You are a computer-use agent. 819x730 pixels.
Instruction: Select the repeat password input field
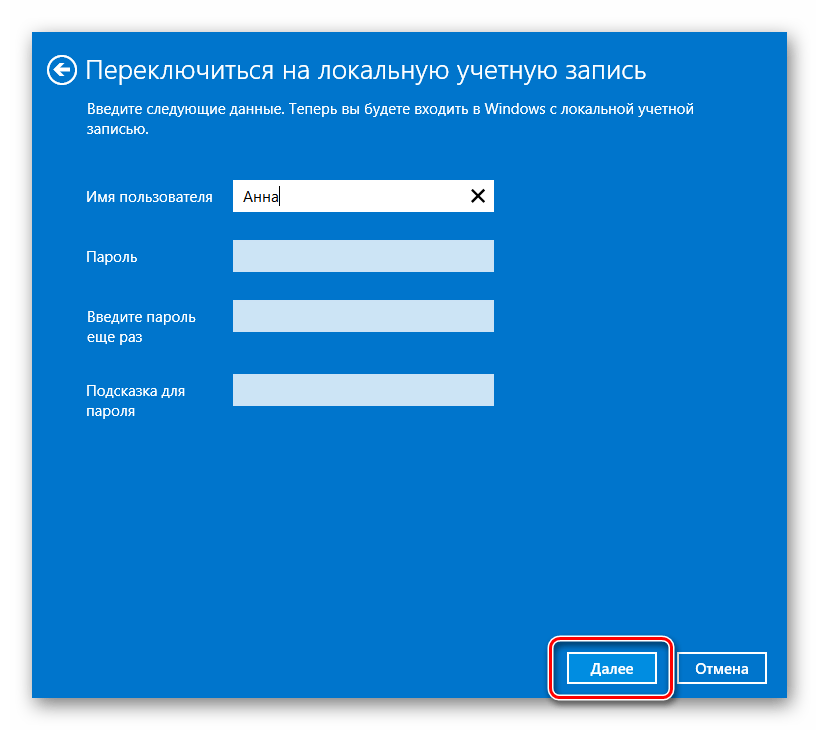point(363,316)
